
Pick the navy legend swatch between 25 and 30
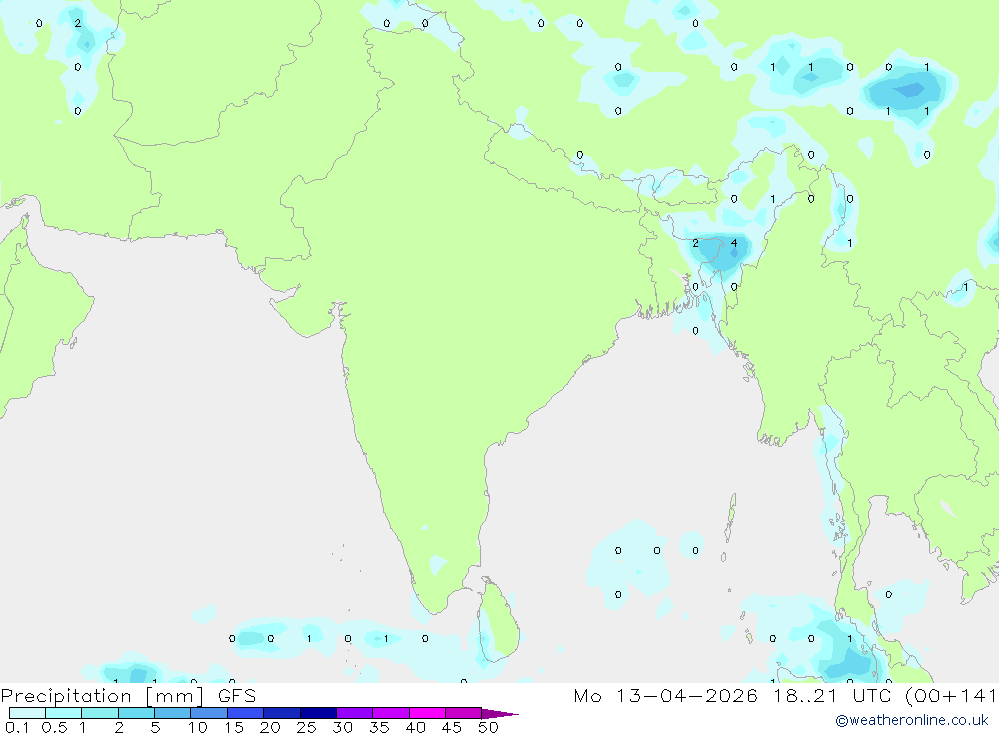tap(318, 713)
